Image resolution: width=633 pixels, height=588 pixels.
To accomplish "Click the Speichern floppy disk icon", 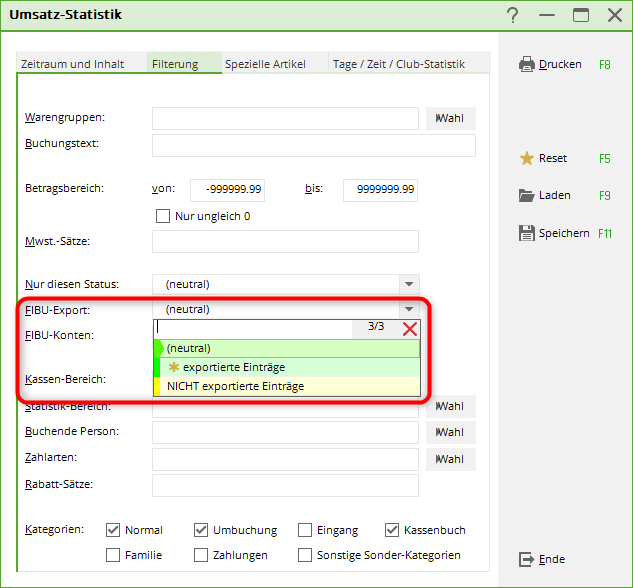I will (527, 233).
